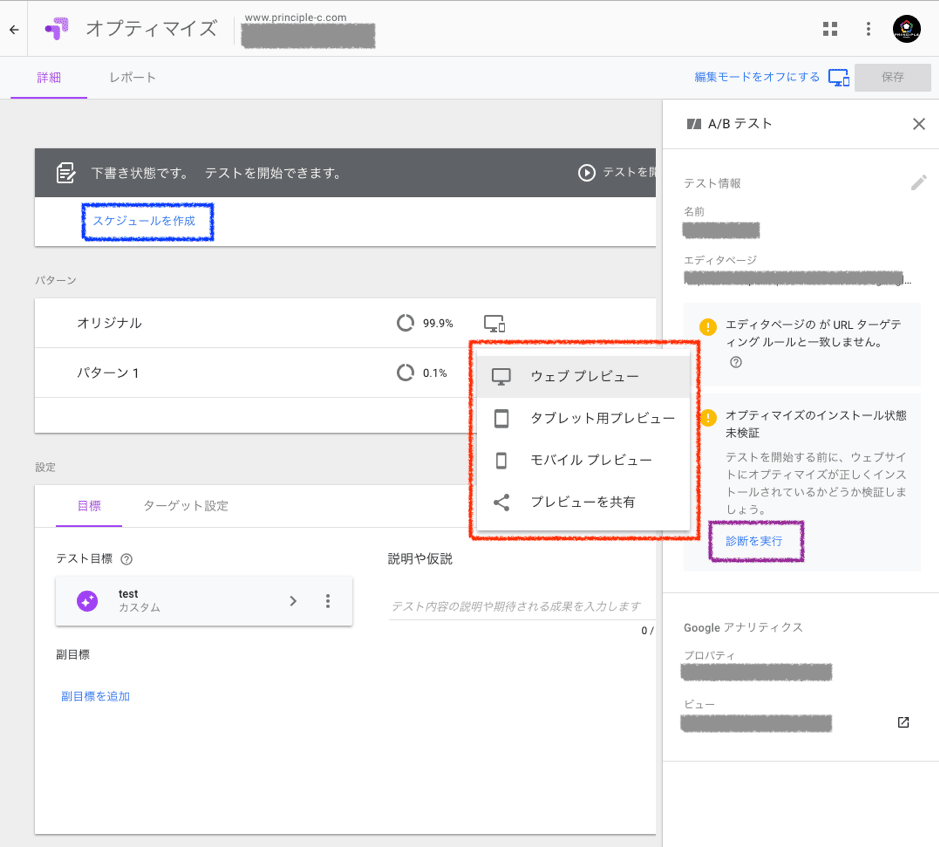Switch to the レポート tab
Viewport: 939px width, 847px height.
132,77
